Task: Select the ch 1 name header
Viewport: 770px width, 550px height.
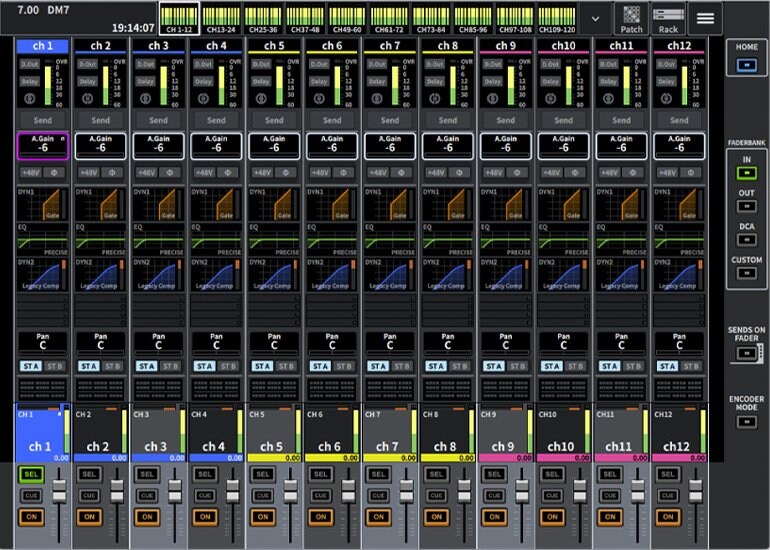Action: pos(43,46)
